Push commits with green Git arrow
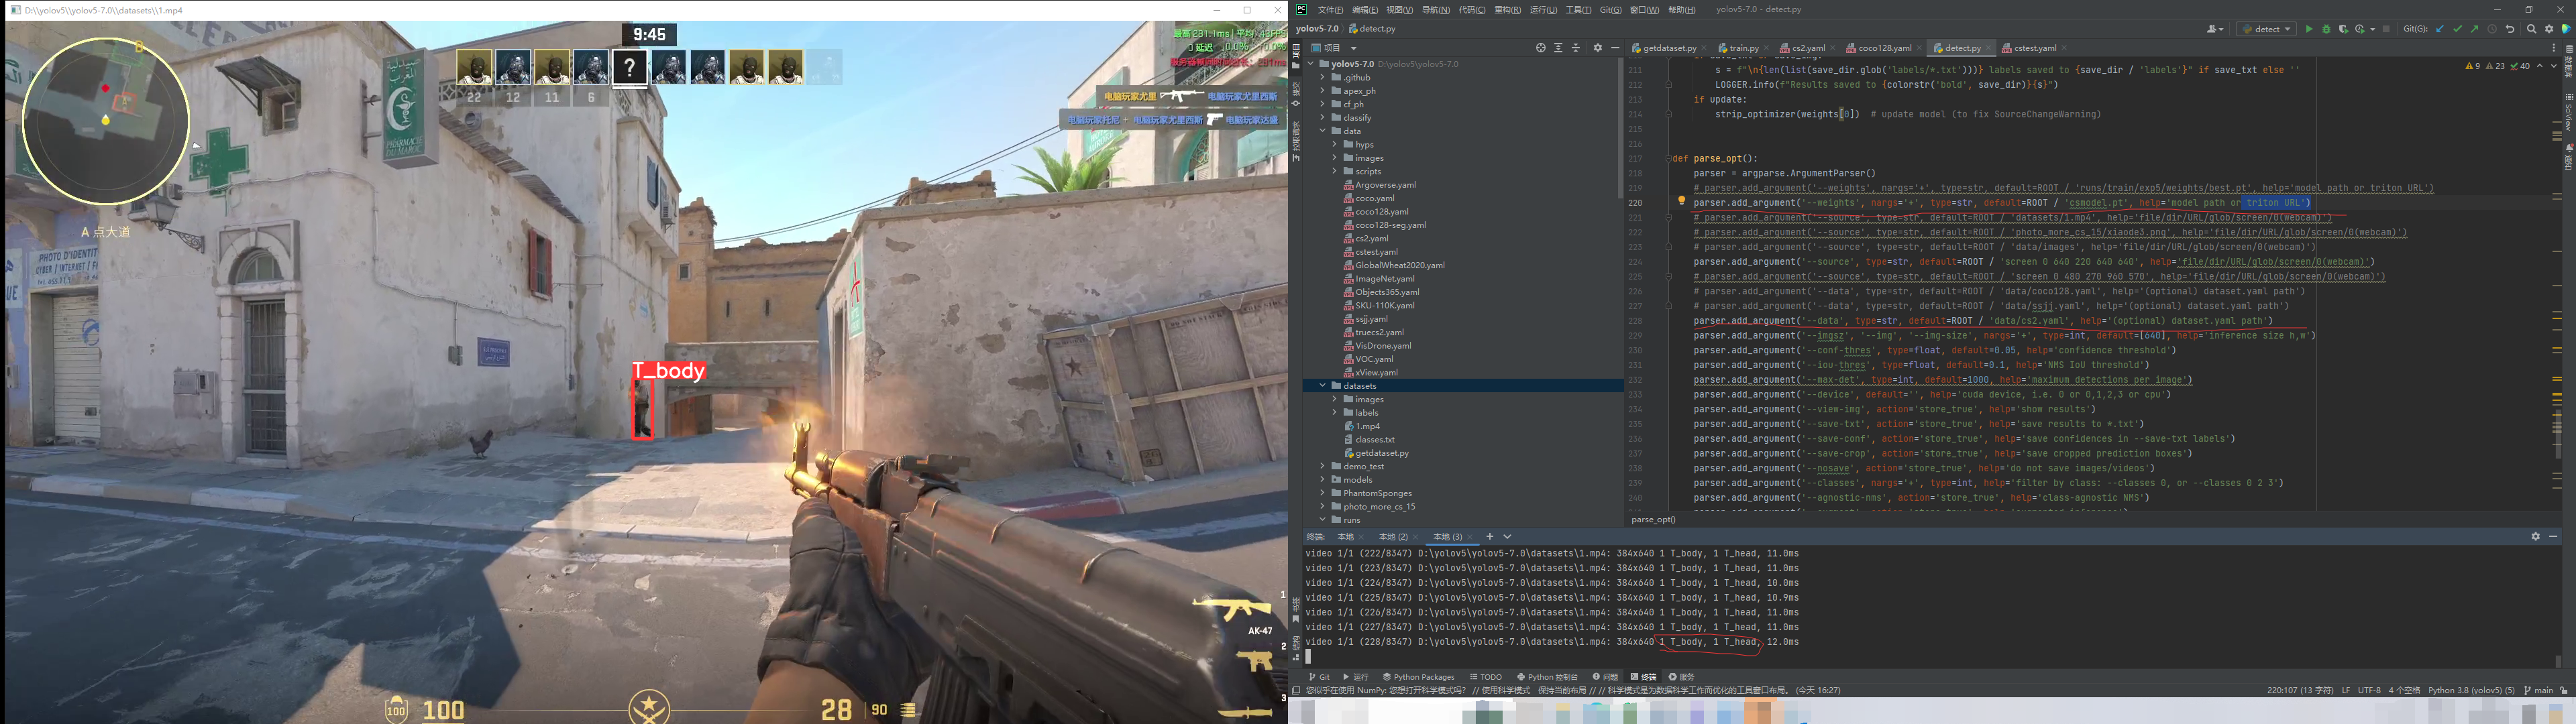Viewport: 2576px width, 724px height. [x=2475, y=29]
